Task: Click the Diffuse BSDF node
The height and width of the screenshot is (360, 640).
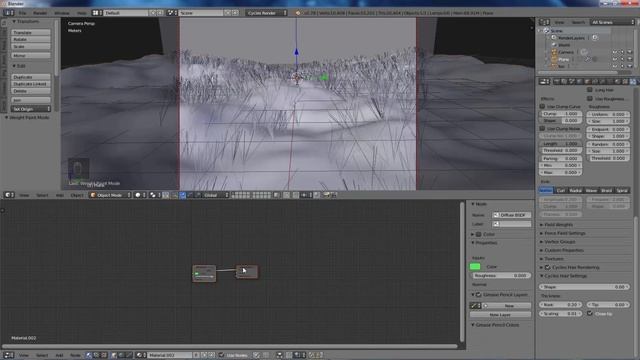Action: (x=204, y=273)
